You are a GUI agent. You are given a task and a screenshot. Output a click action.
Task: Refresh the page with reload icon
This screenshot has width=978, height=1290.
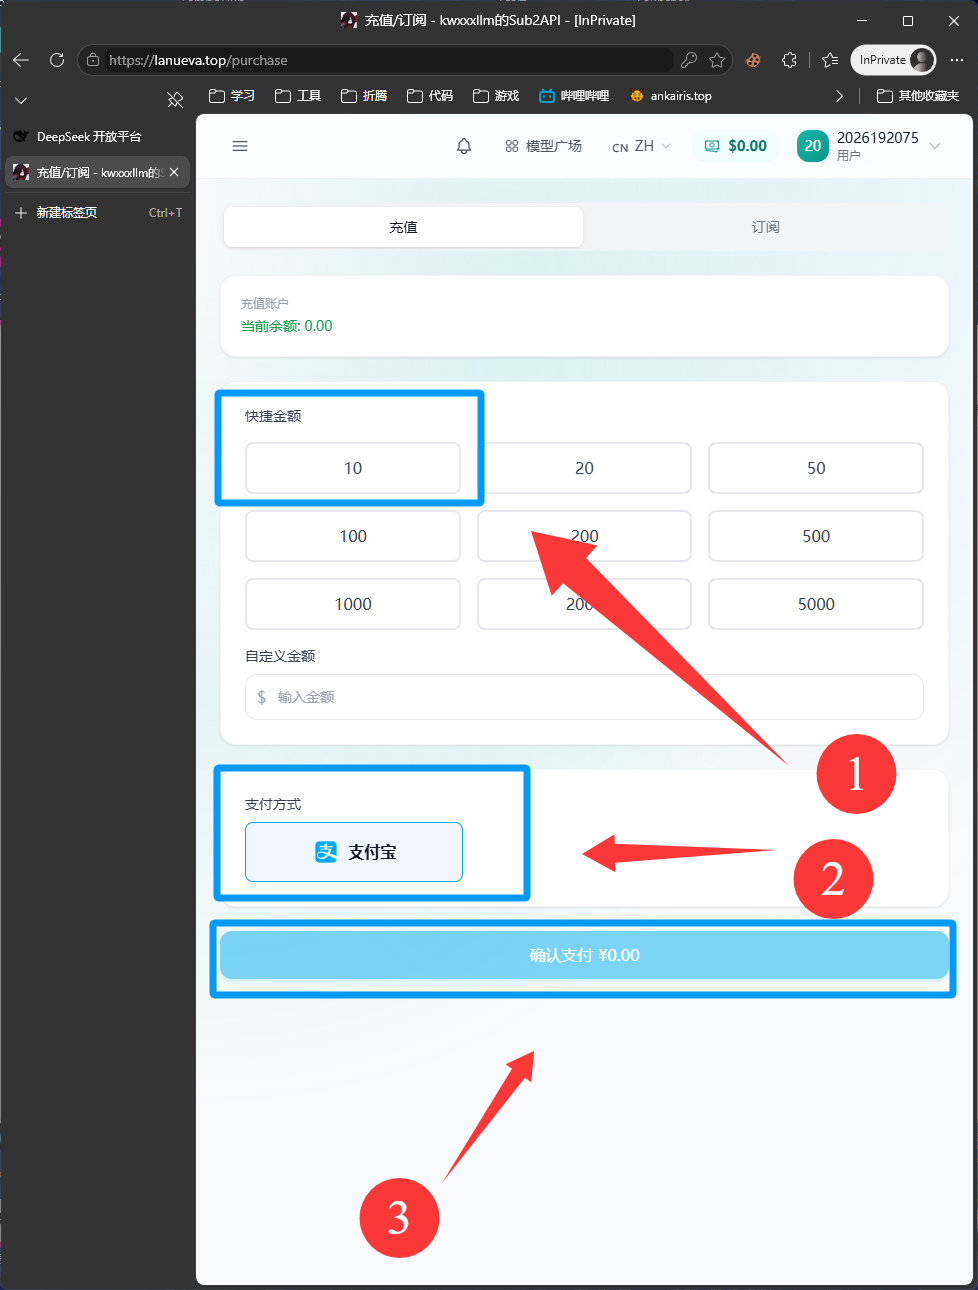[x=57, y=60]
